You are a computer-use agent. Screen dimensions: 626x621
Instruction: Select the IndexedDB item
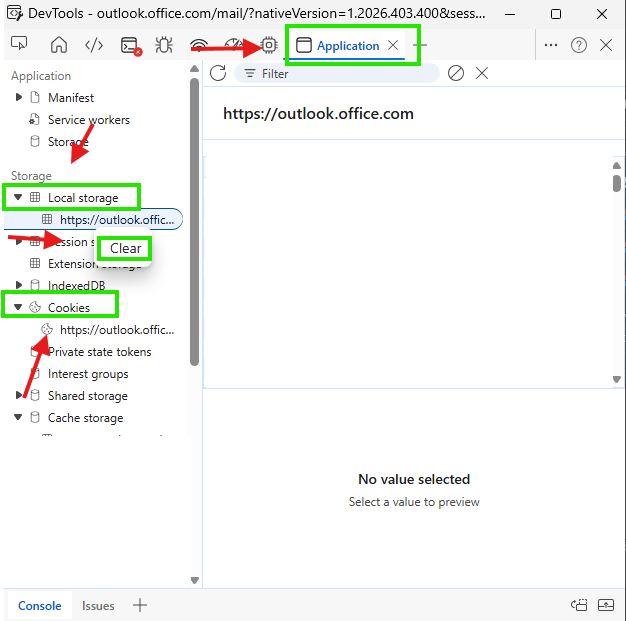(x=76, y=286)
